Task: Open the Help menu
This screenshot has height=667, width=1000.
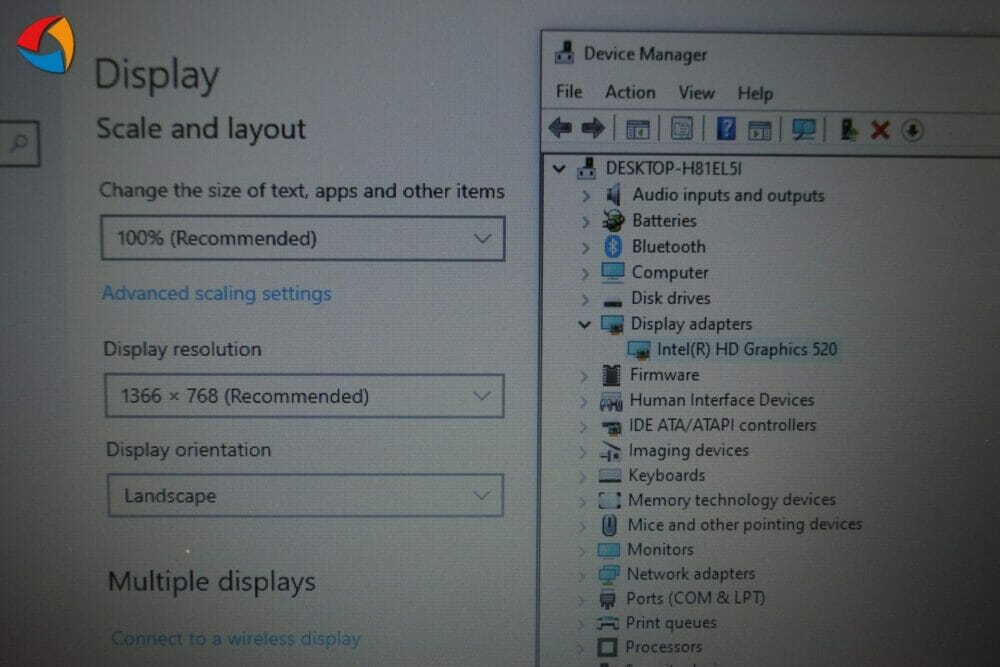Action: click(755, 94)
